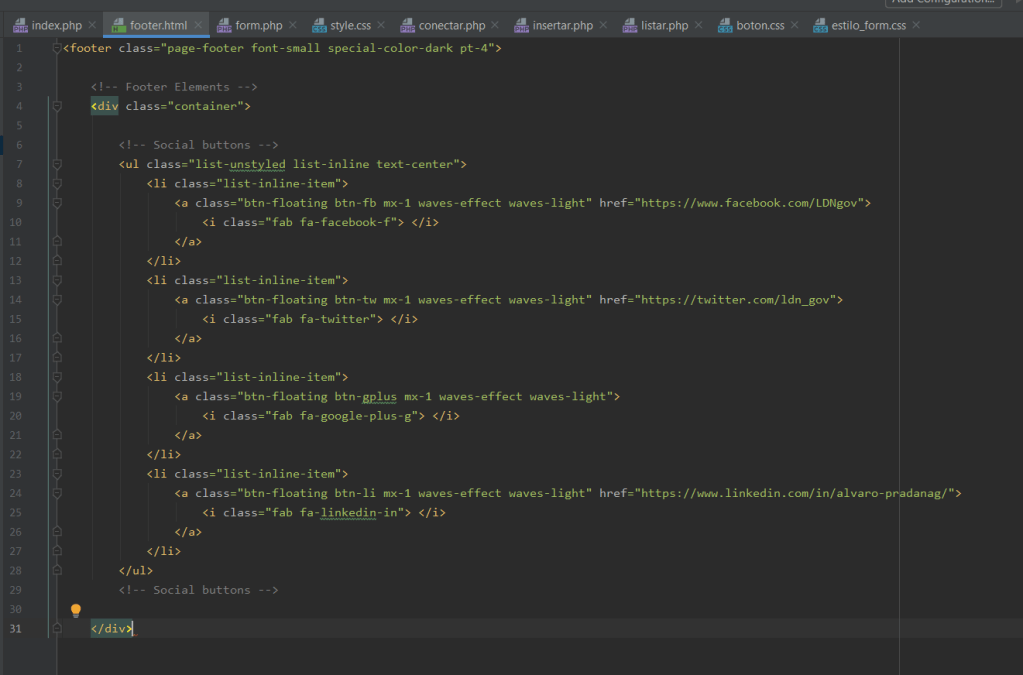The image size is (1023, 675).
Task: Collapse the Twitter anchor fold on line 14
Action: [x=57, y=300]
